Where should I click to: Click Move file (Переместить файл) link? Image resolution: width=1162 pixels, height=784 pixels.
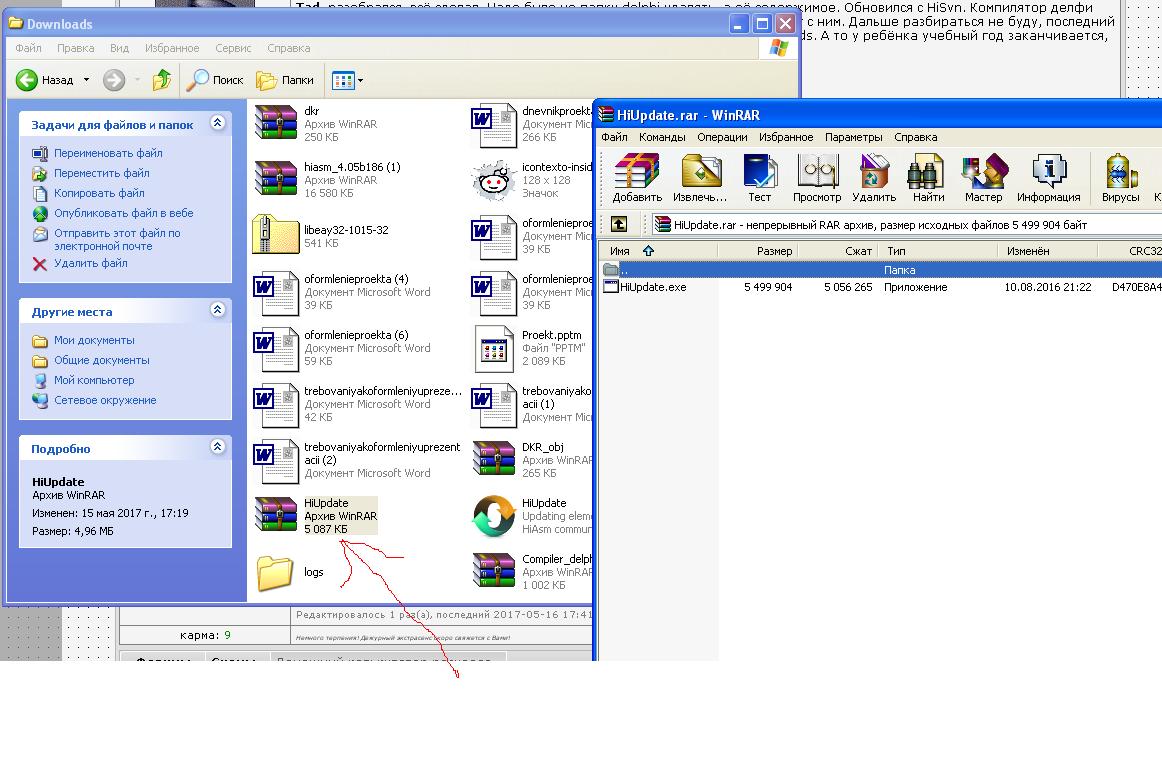tap(102, 173)
